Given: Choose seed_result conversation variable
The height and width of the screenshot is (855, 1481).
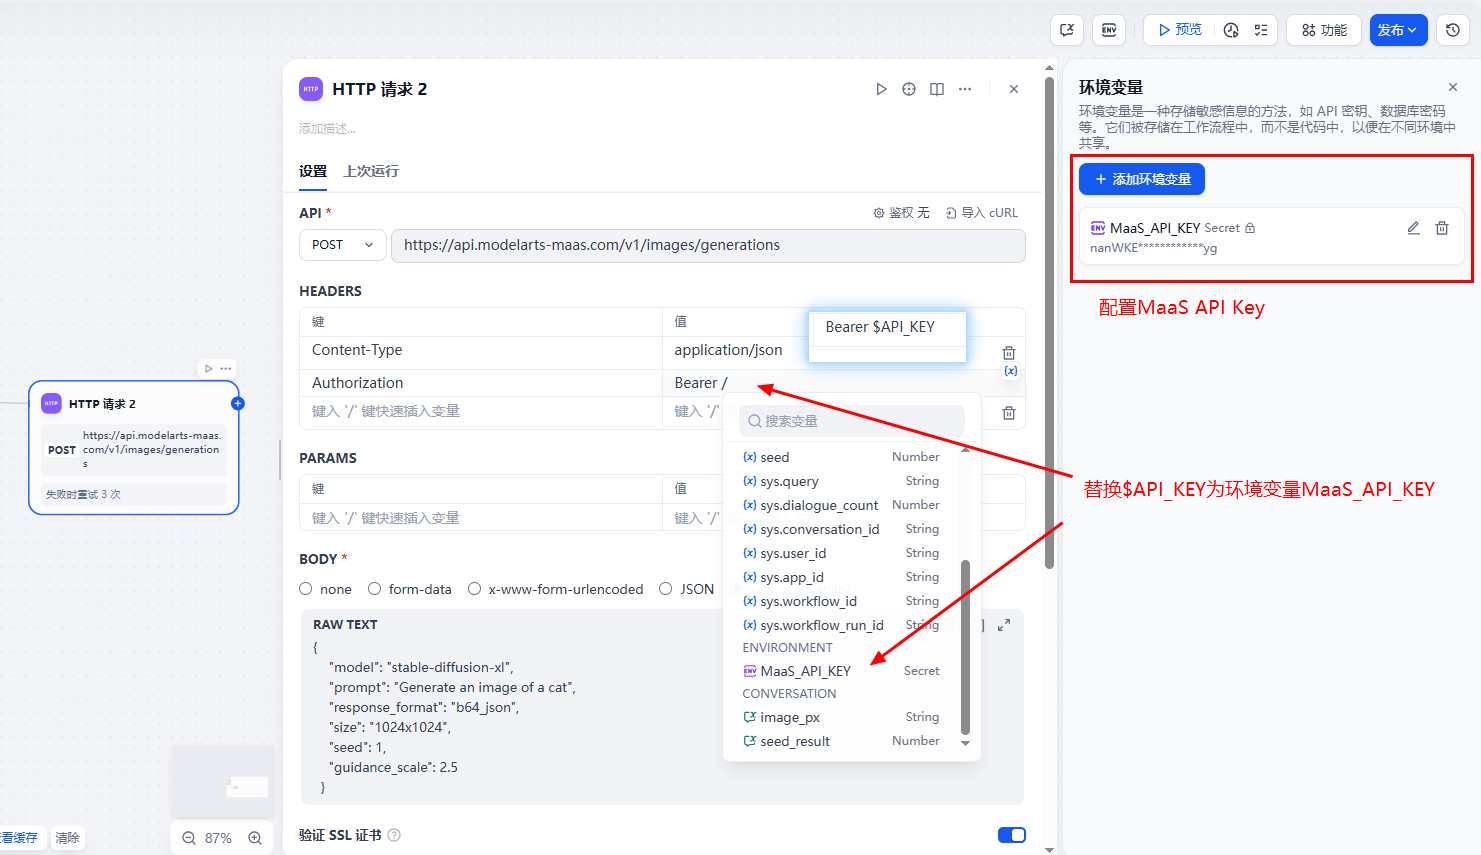Looking at the screenshot, I should coord(841,741).
